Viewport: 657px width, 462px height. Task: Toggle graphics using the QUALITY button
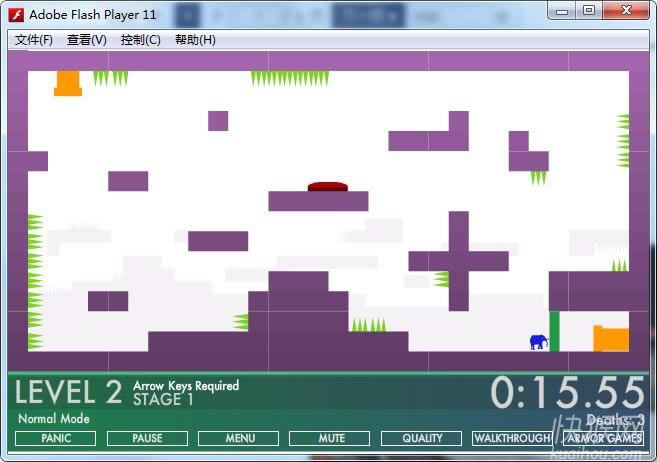422,438
